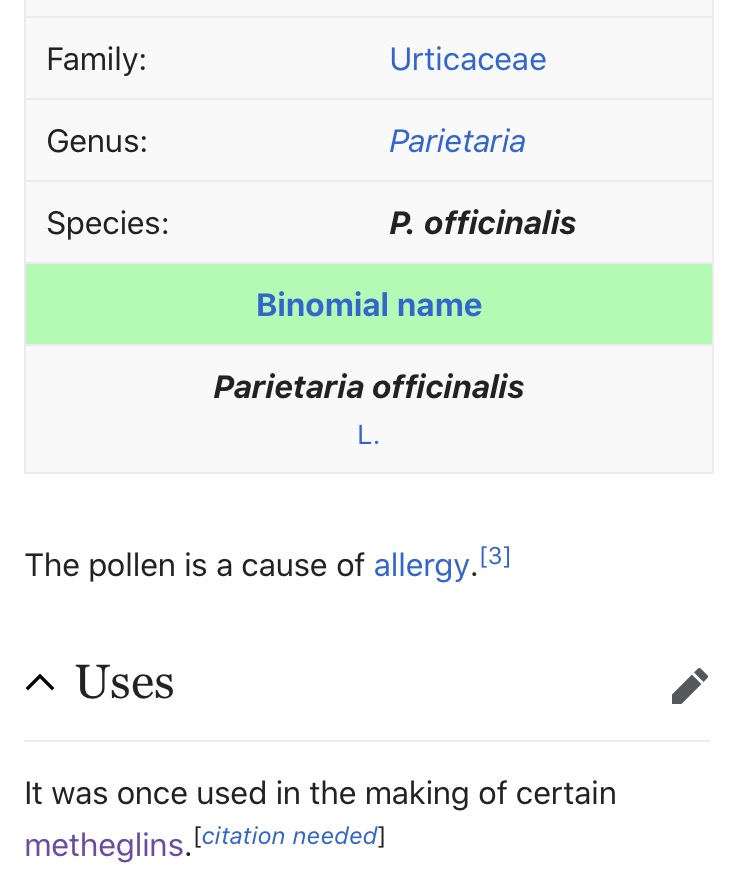
Task: Tap the Uses section heading
Action: pyautogui.click(x=125, y=683)
